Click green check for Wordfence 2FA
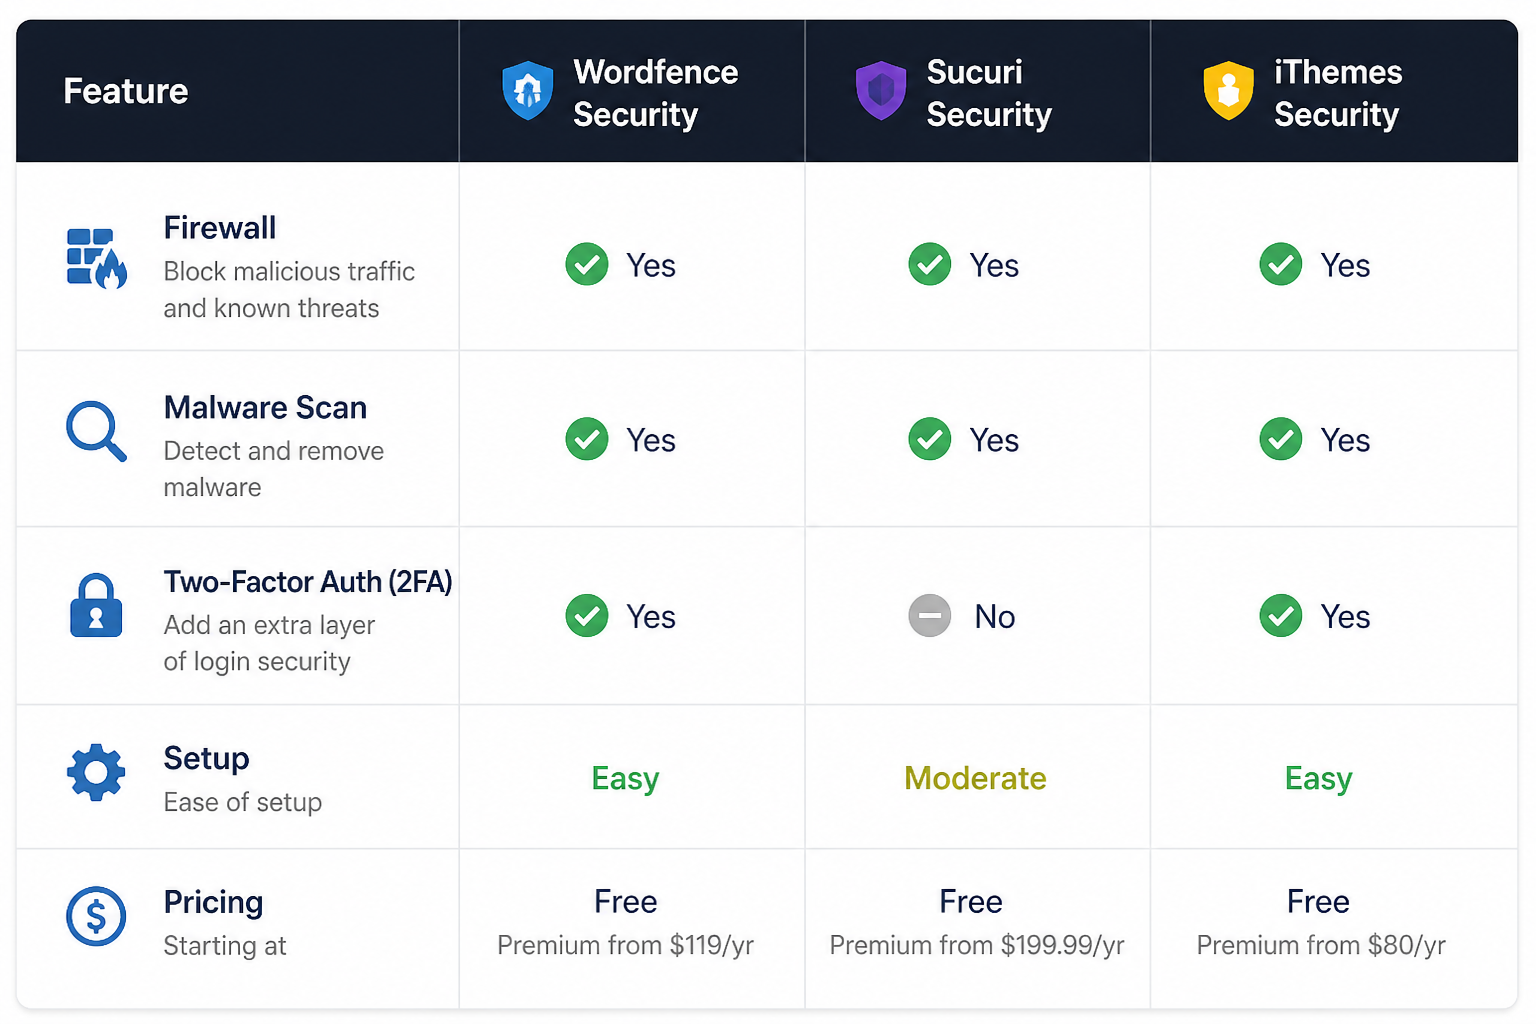 click(587, 616)
